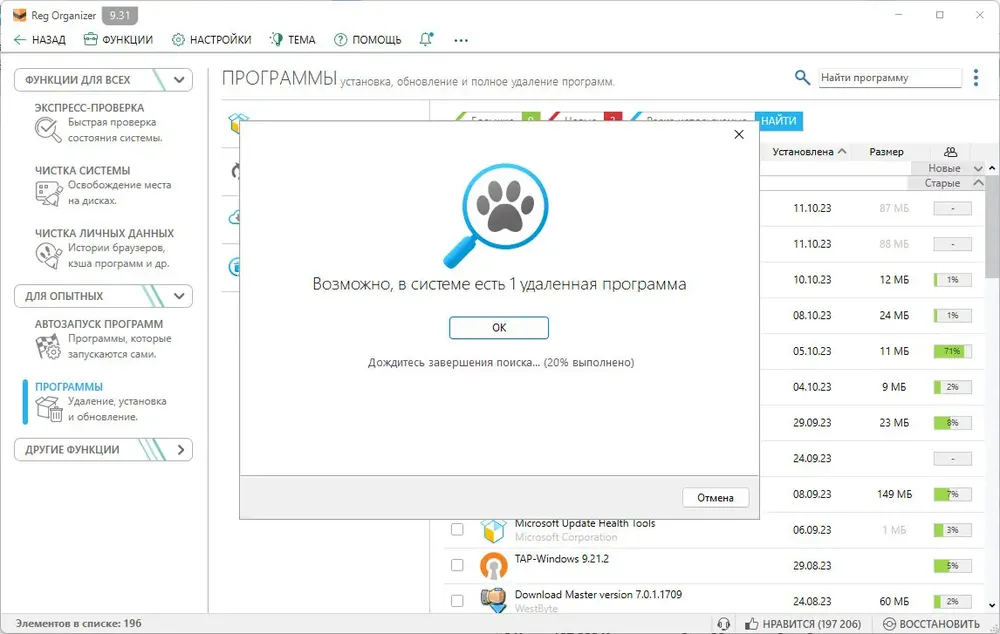
Task: Click Microsoft Update Health Tools icon
Action: [493, 530]
